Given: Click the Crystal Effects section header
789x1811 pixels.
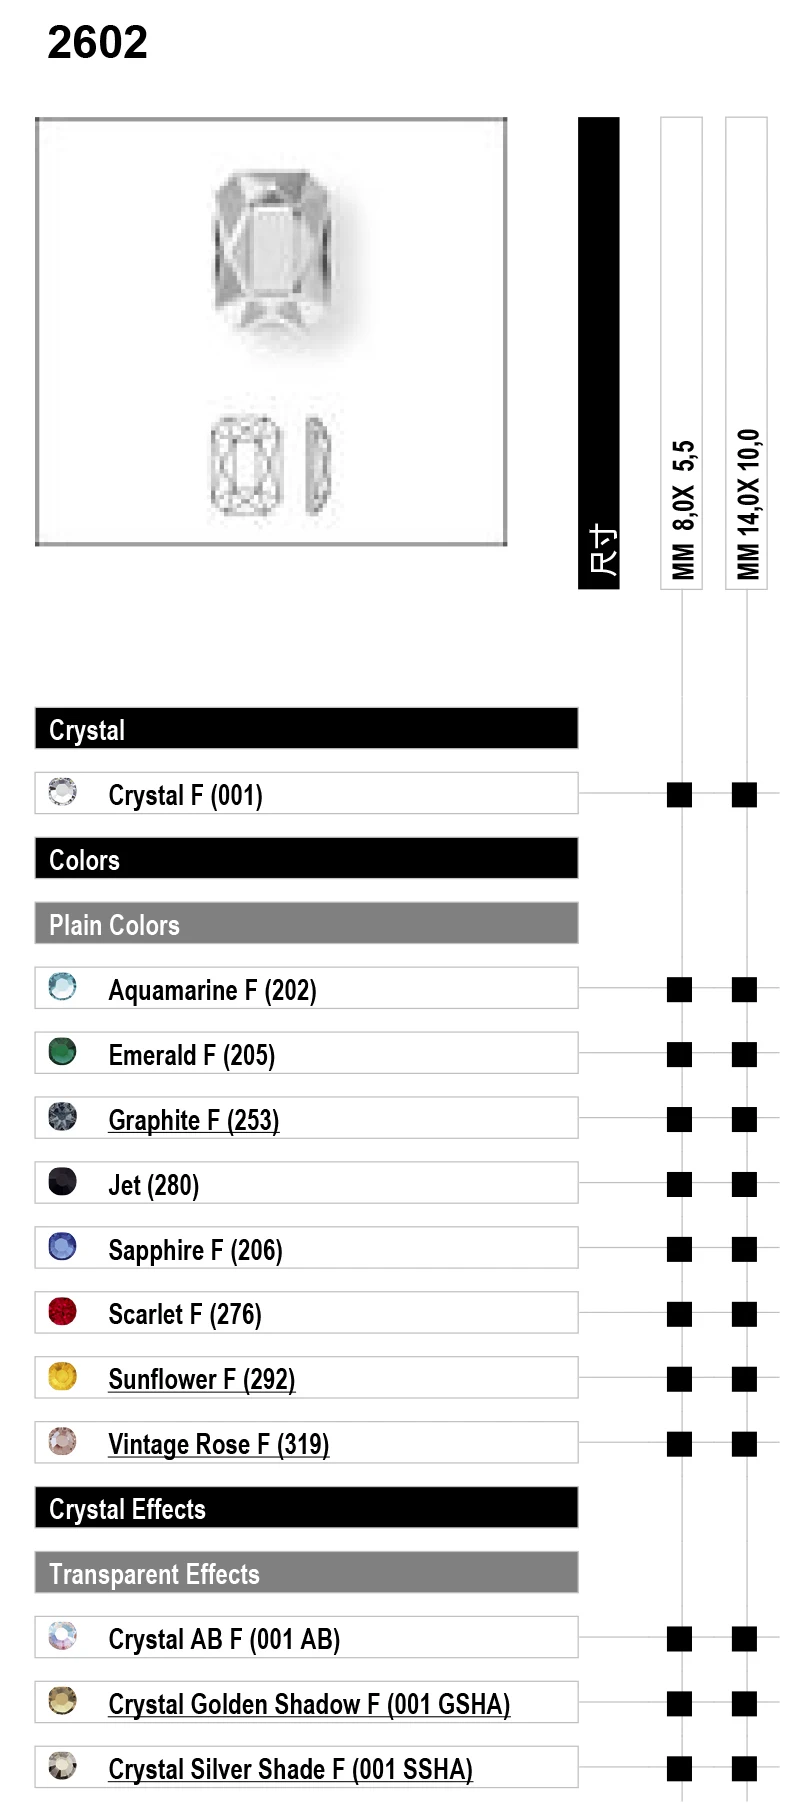Looking at the screenshot, I should click(x=306, y=1508).
